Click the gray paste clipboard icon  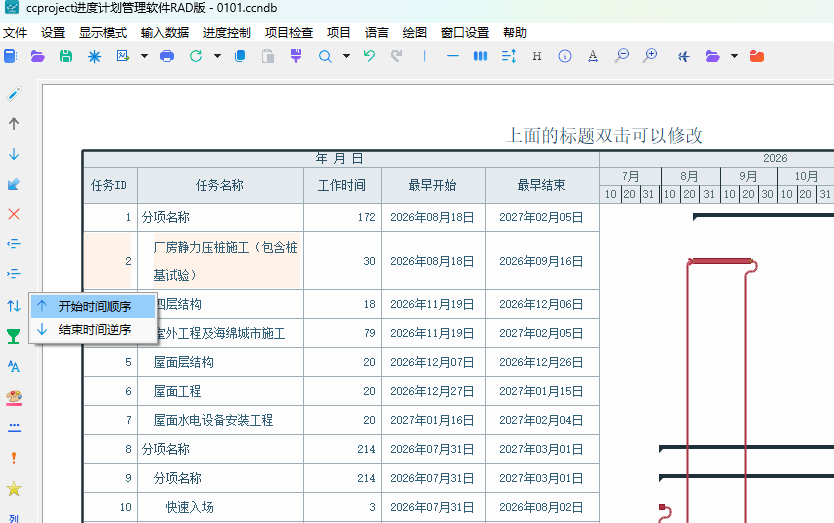pos(268,56)
